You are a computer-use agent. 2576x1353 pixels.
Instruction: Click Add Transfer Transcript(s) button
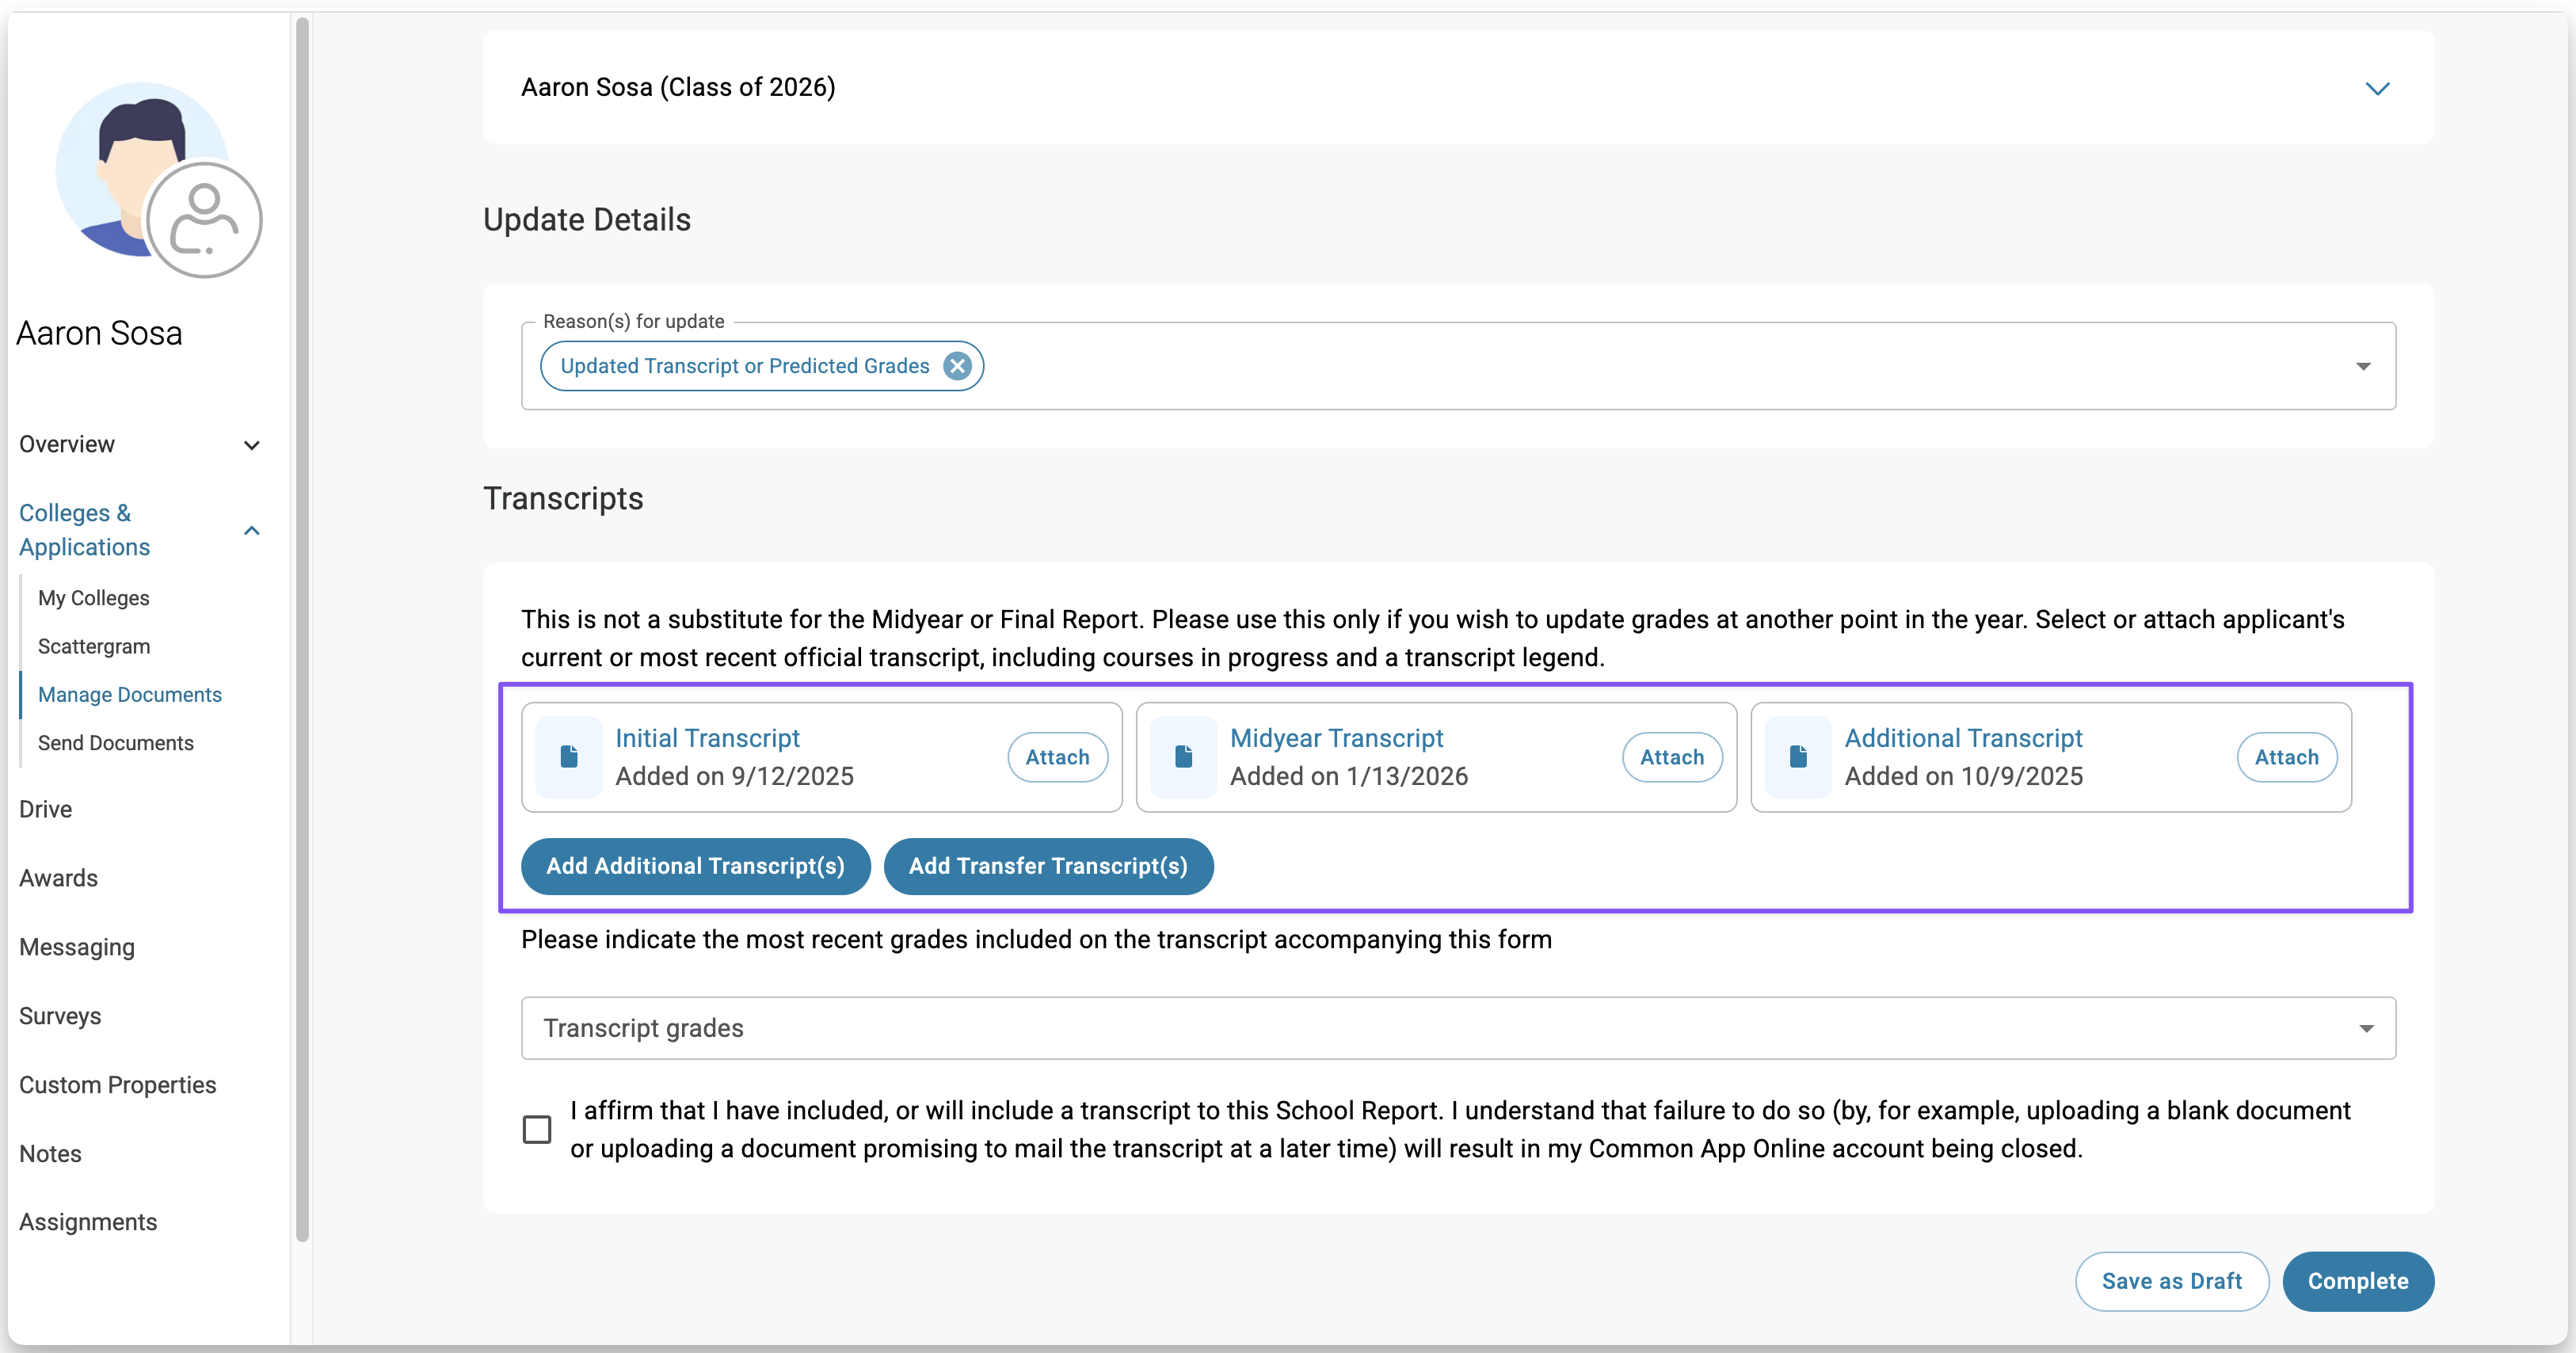coord(1047,866)
